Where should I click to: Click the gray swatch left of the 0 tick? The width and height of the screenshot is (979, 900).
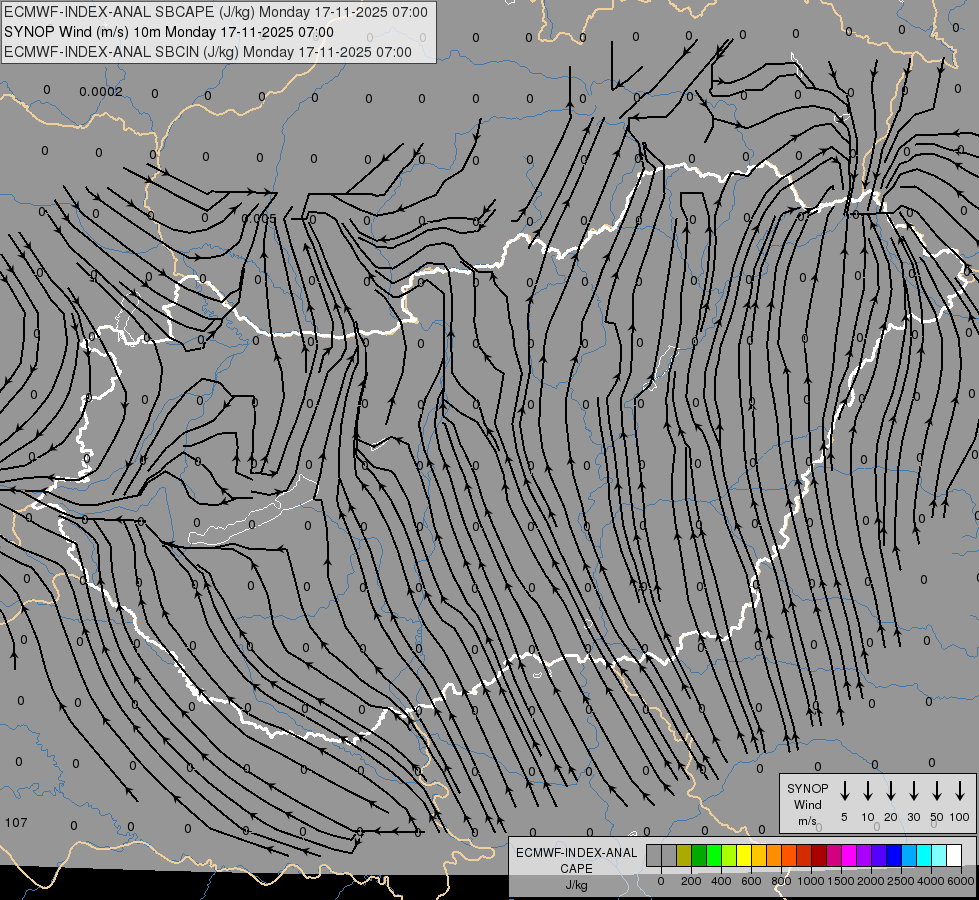[654, 855]
